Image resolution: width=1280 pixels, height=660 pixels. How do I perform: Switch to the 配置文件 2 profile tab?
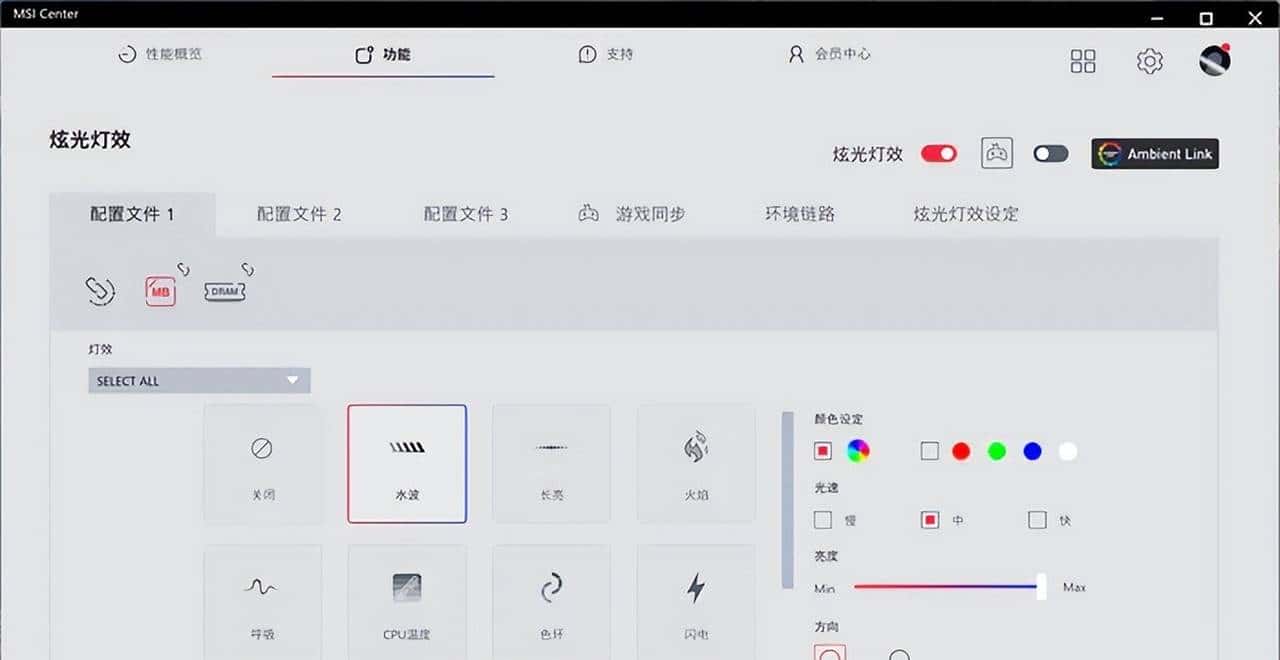[x=299, y=213]
